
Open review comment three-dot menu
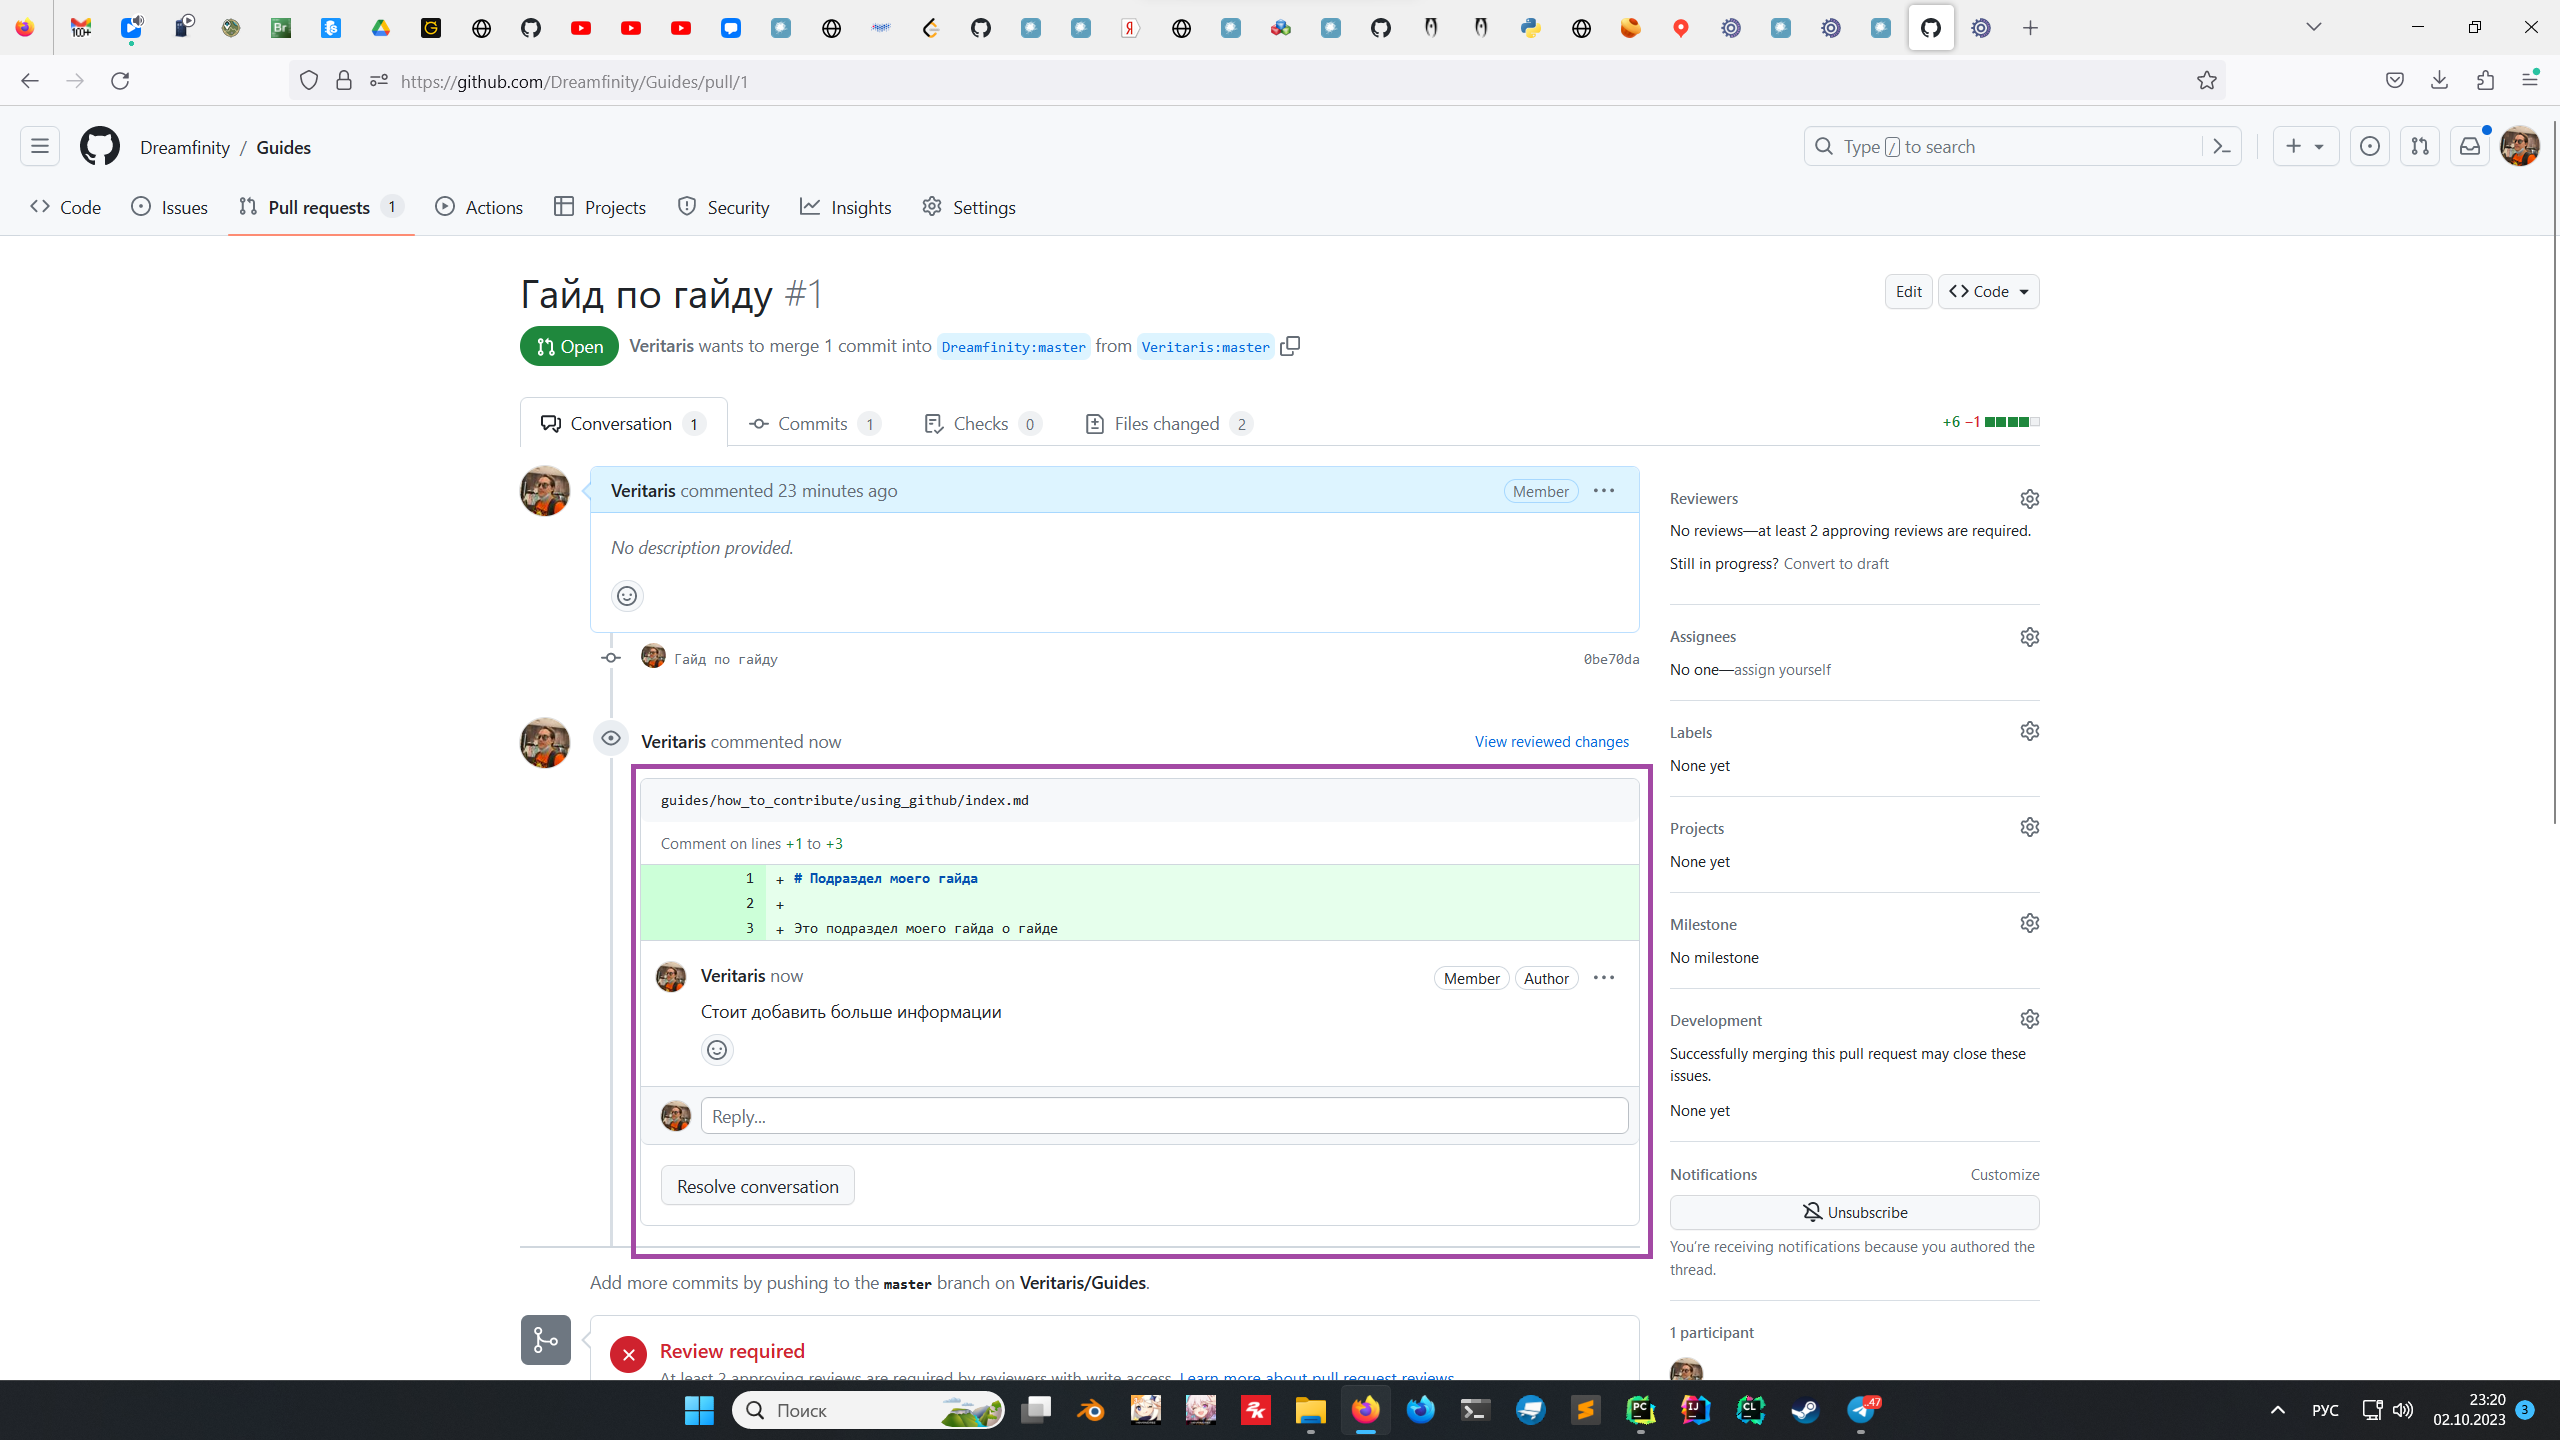1604,978
